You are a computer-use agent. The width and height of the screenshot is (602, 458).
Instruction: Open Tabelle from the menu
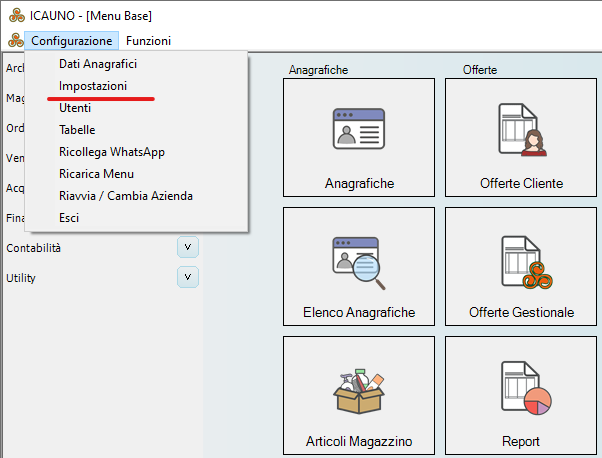(x=78, y=130)
